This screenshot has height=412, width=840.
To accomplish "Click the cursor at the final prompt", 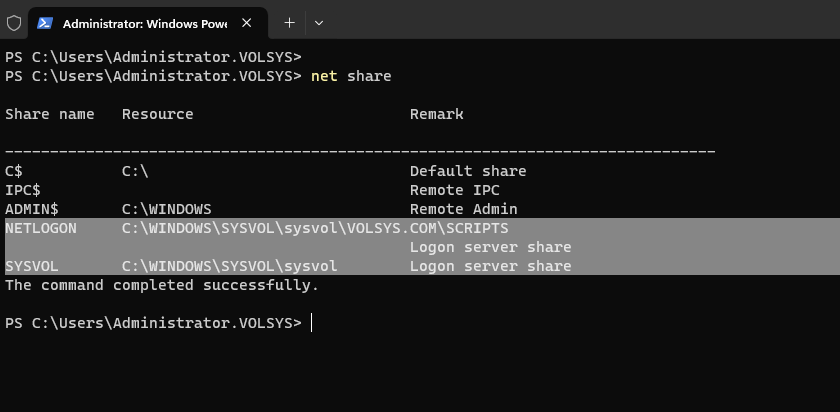I will [x=311, y=323].
